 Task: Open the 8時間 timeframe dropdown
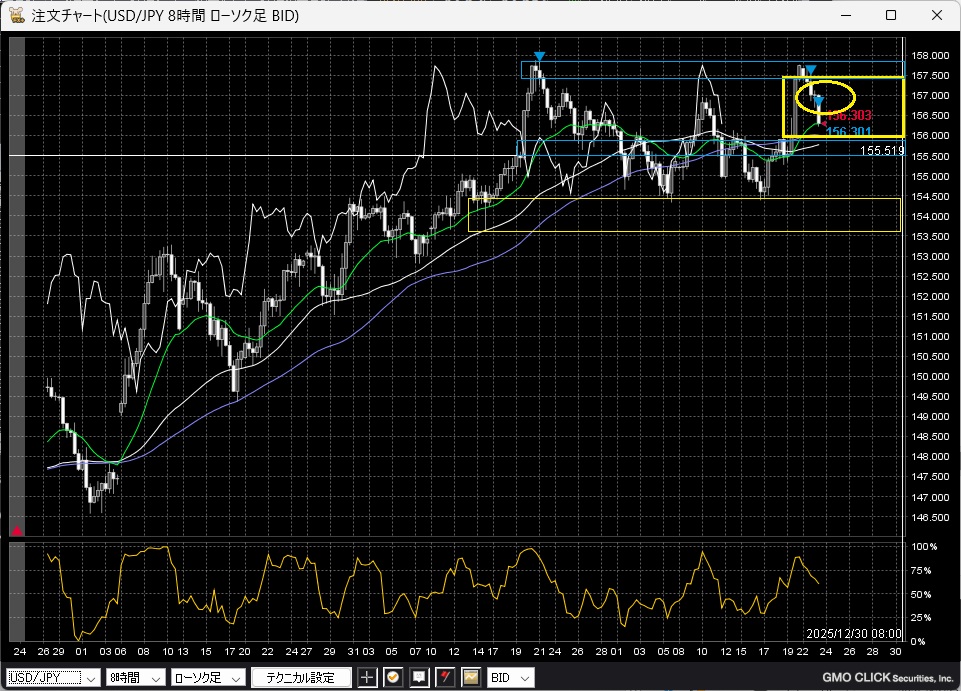coord(135,678)
